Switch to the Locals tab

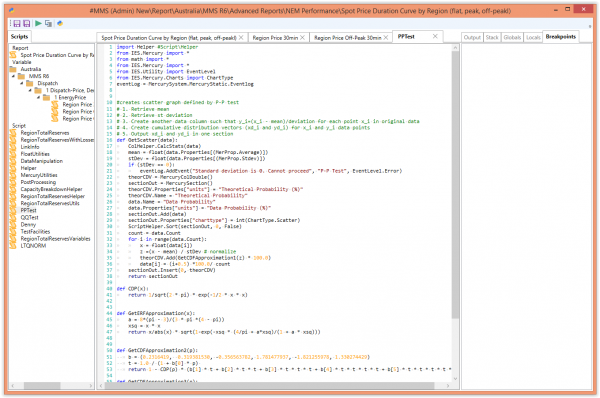533,37
